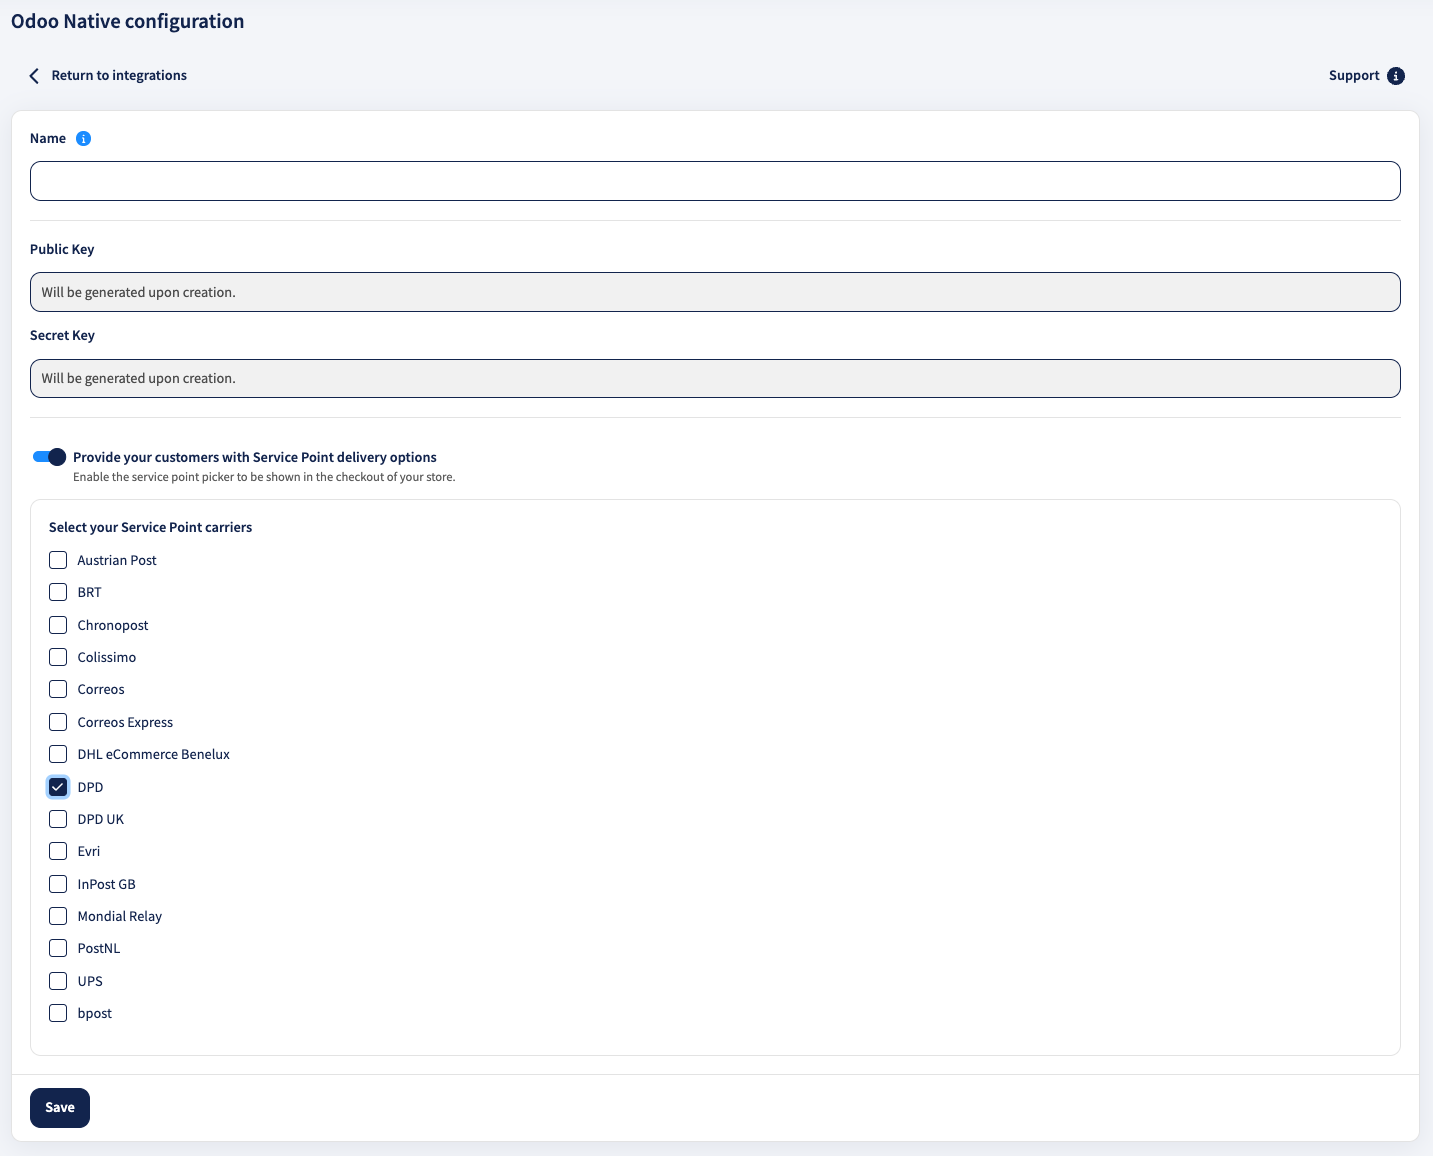The image size is (1433, 1156).
Task: Check the BRT carrier checkbox
Action: click(57, 592)
